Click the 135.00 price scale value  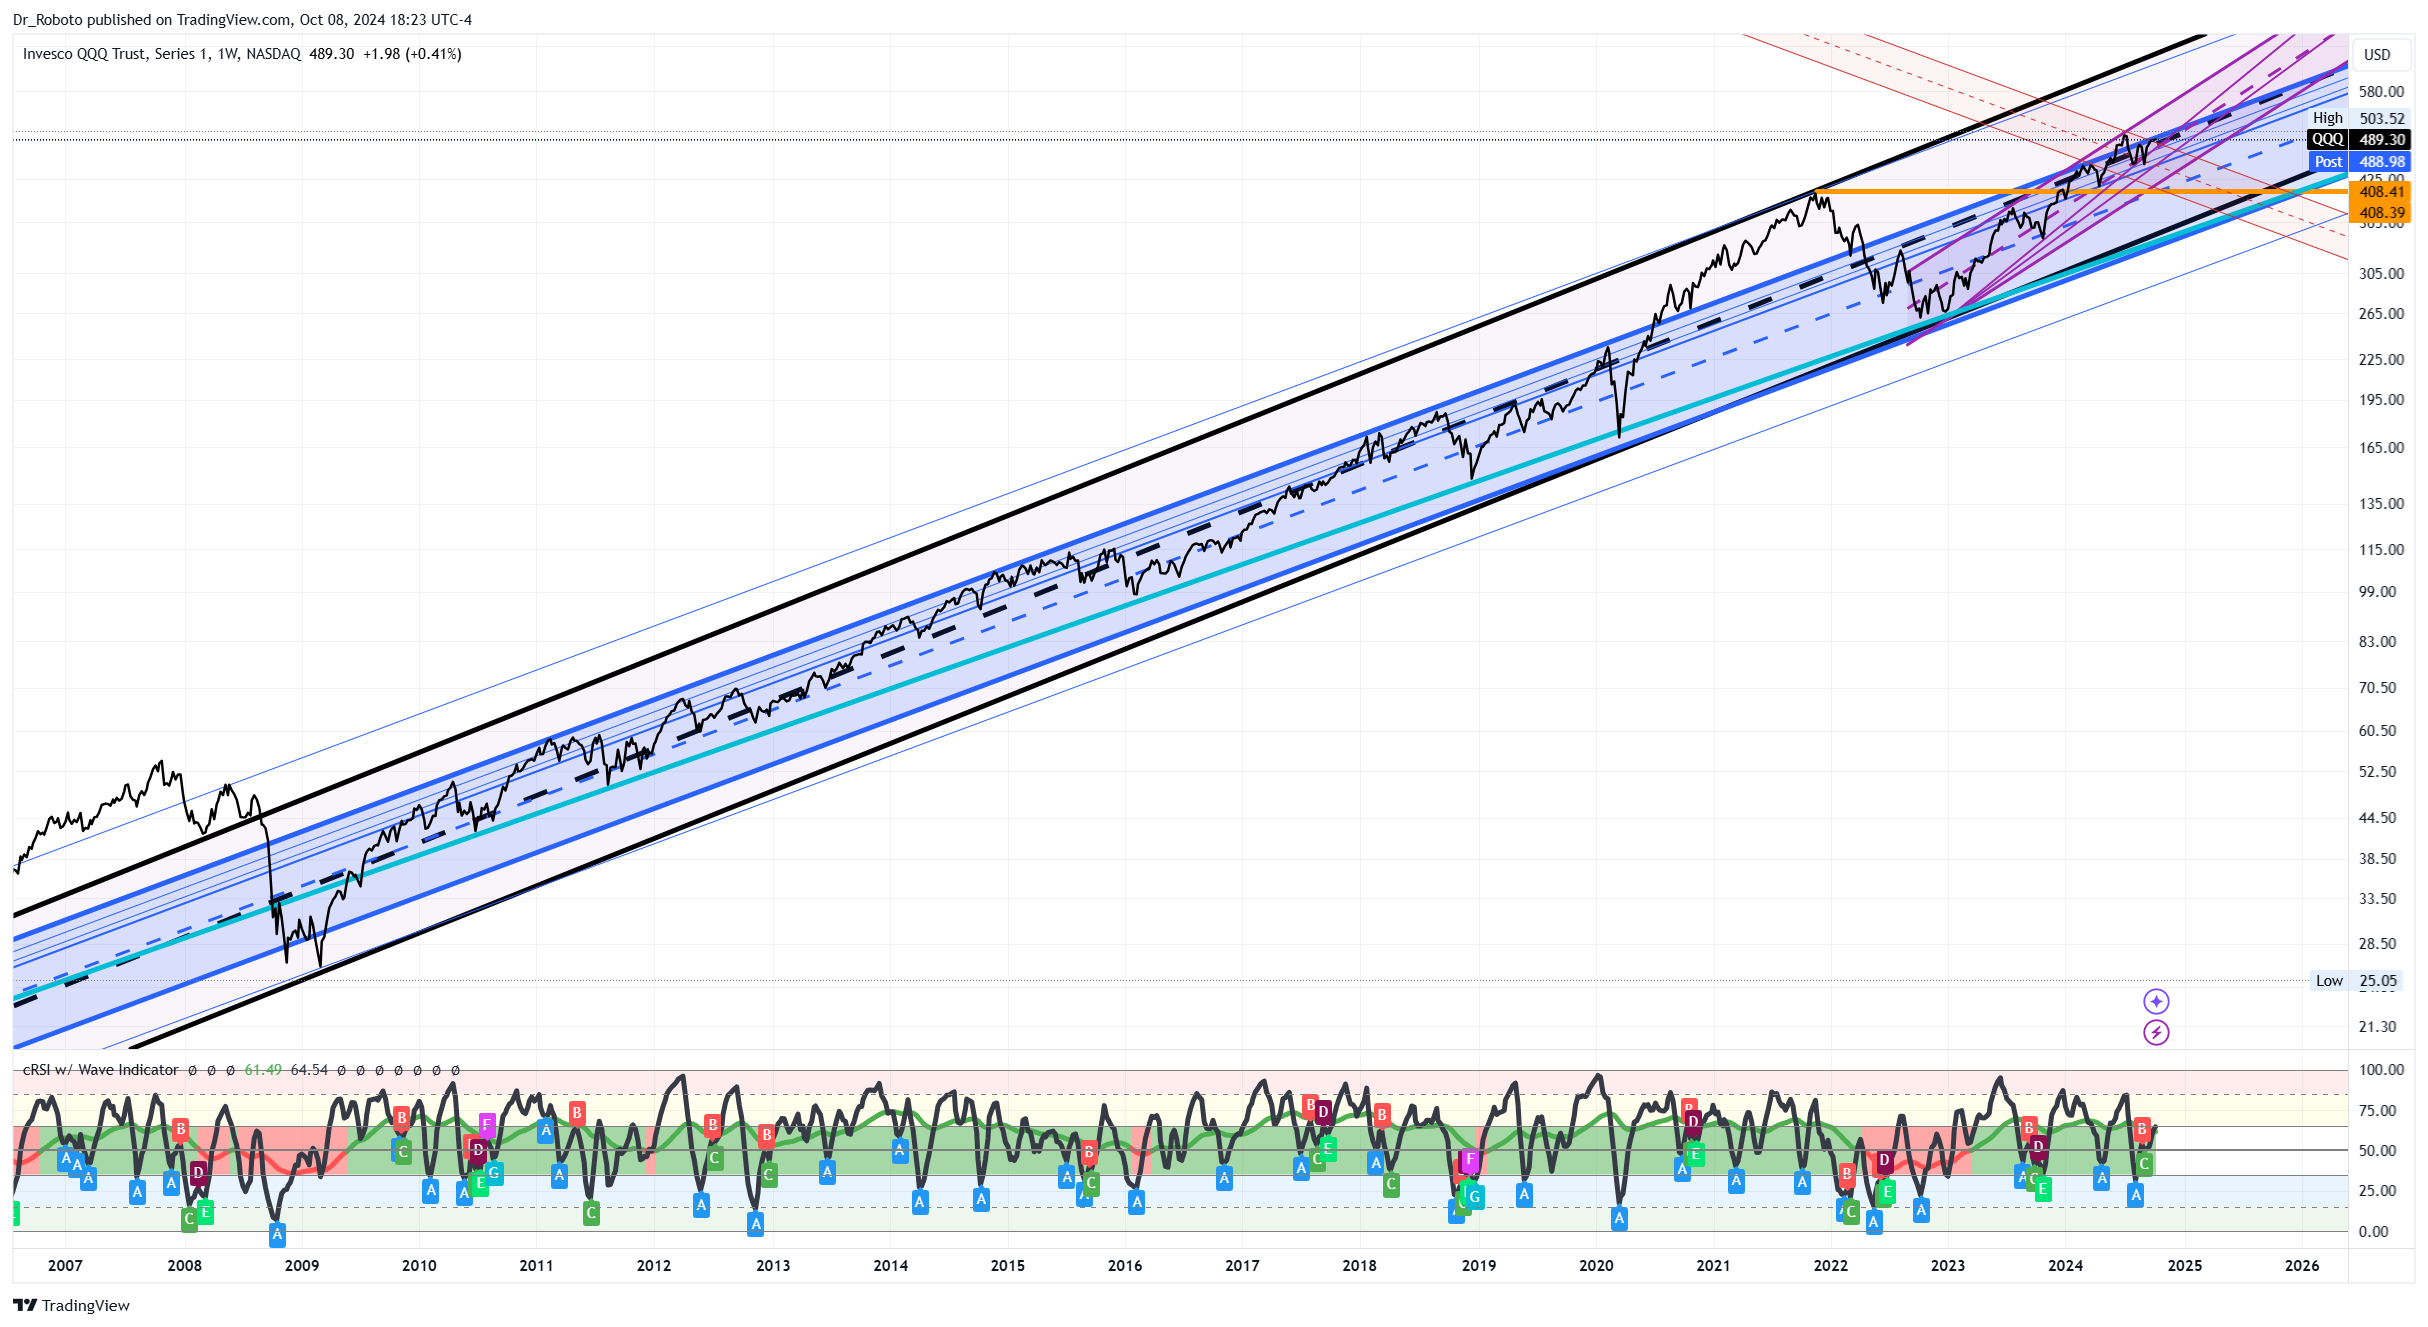click(x=2381, y=504)
